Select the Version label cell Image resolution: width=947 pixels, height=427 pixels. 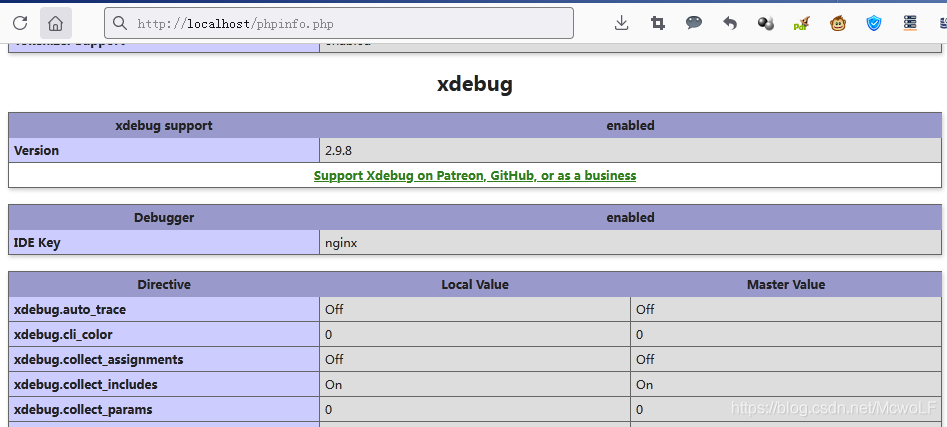coord(164,150)
